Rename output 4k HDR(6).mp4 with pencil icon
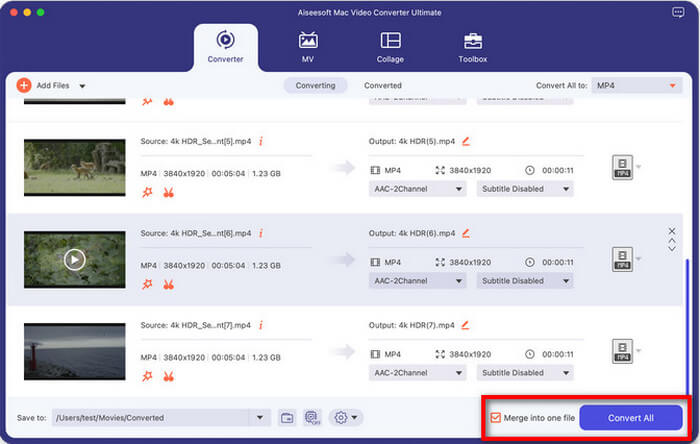The height and width of the screenshot is (444, 700). pyautogui.click(x=466, y=233)
